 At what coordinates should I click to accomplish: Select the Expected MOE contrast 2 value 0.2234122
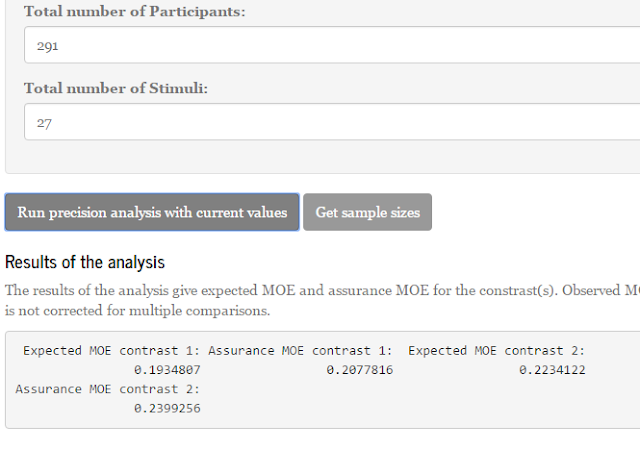[x=552, y=370]
